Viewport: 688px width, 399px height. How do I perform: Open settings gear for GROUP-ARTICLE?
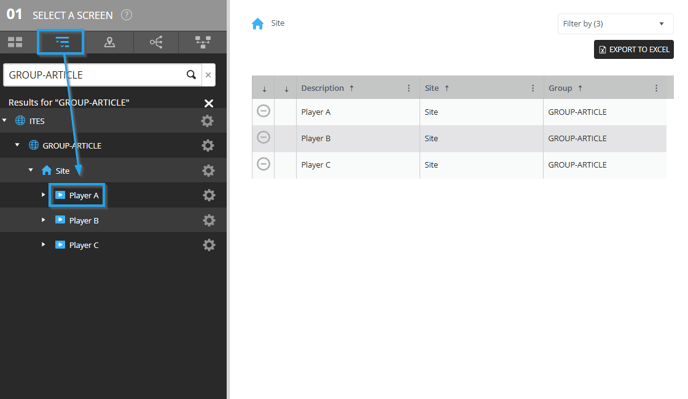(x=208, y=145)
